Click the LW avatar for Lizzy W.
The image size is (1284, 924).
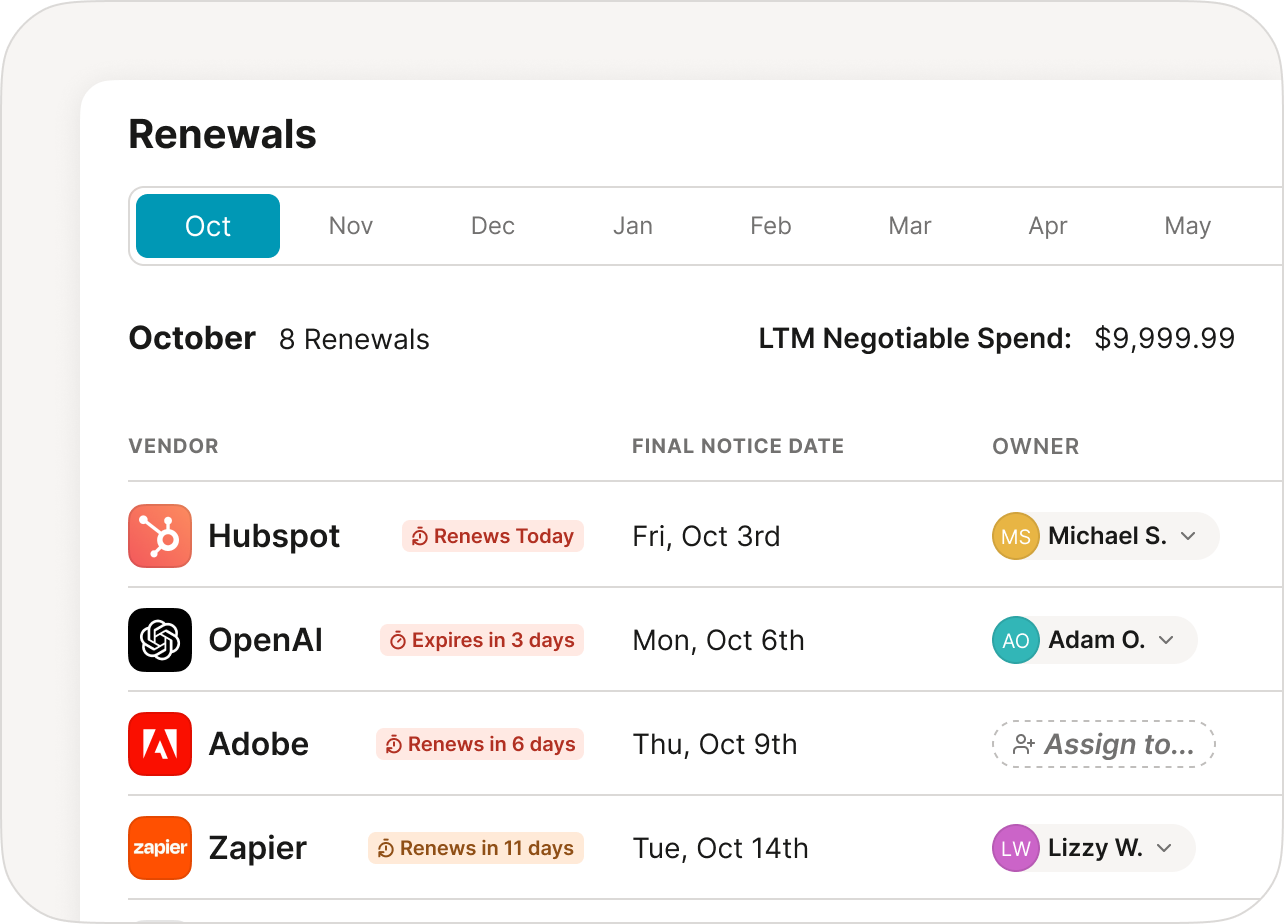coord(1016,849)
